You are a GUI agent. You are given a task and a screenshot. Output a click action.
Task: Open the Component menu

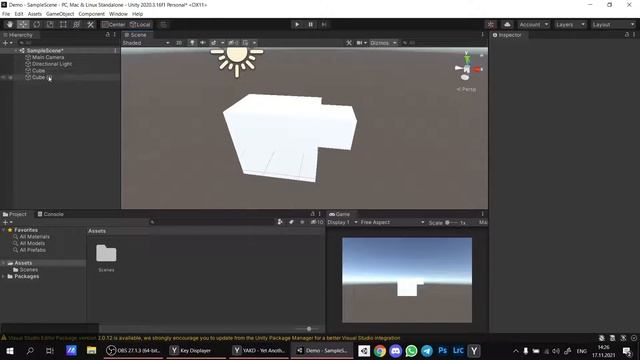pyautogui.click(x=91, y=14)
